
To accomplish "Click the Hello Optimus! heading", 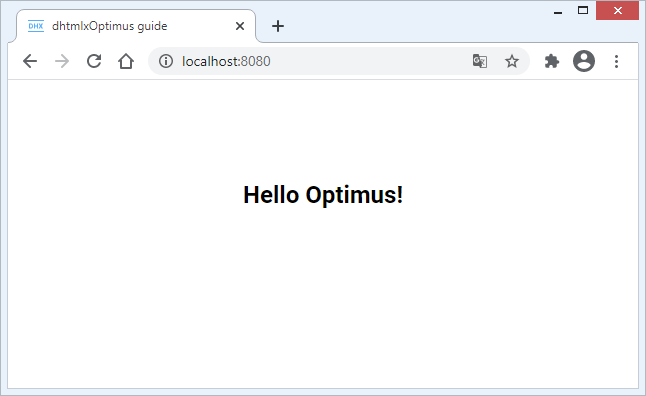I will pyautogui.click(x=323, y=194).
